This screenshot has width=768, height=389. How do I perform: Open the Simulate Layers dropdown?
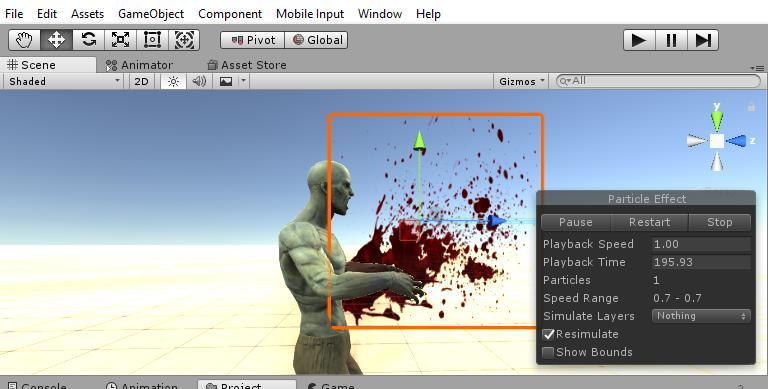click(x=701, y=316)
